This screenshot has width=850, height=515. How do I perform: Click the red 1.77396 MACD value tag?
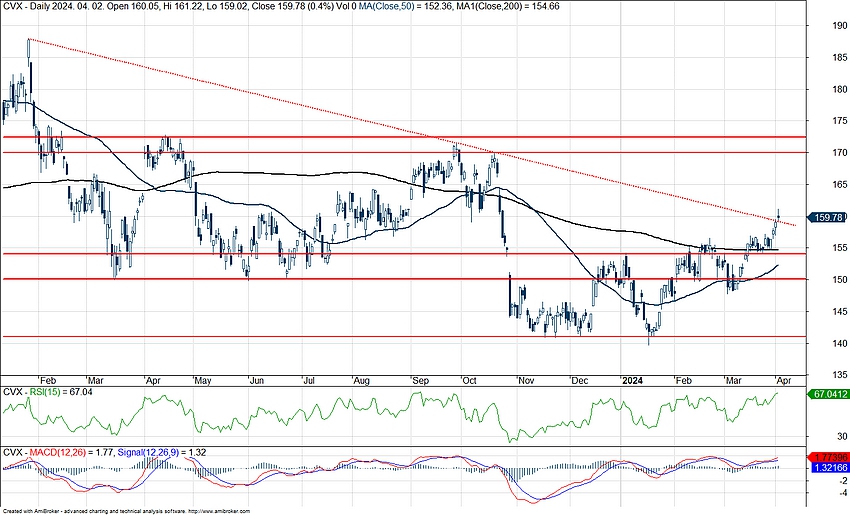coord(828,458)
